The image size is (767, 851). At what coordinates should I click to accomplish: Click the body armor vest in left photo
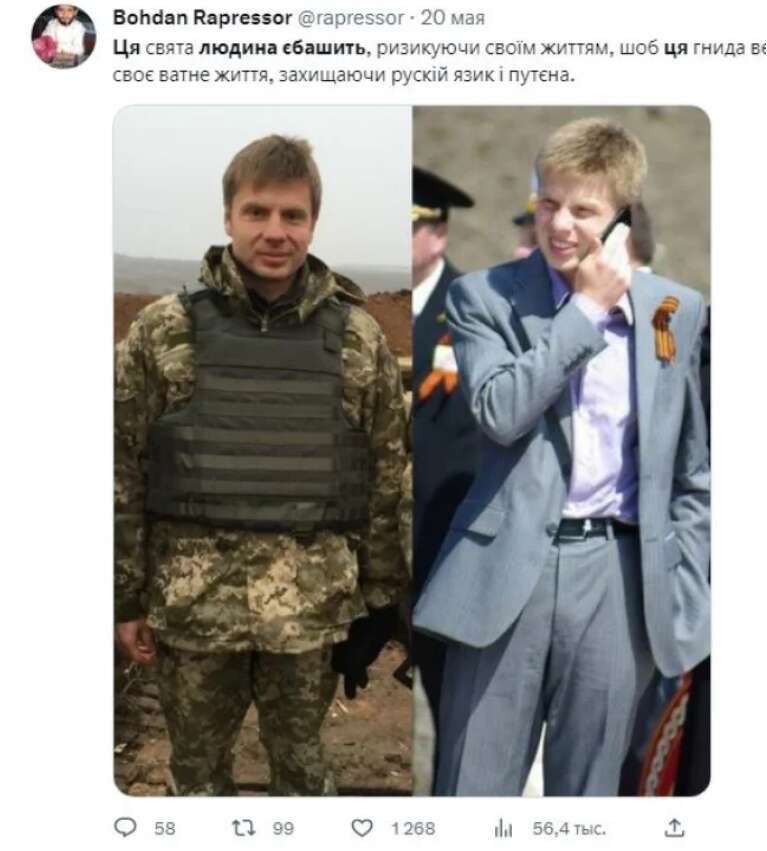click(256, 412)
